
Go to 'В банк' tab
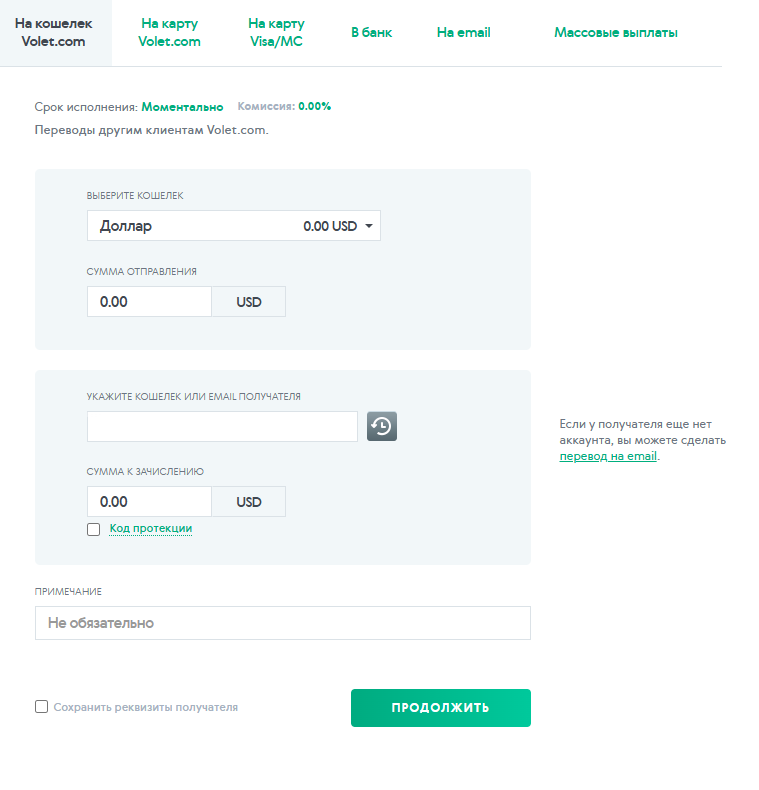[371, 32]
